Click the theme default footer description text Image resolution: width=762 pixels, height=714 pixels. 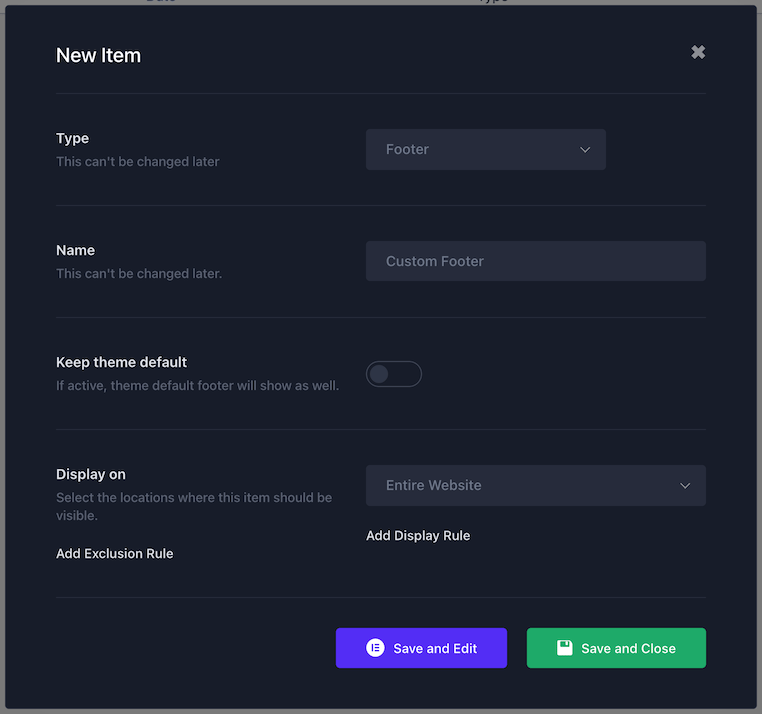[x=197, y=385]
